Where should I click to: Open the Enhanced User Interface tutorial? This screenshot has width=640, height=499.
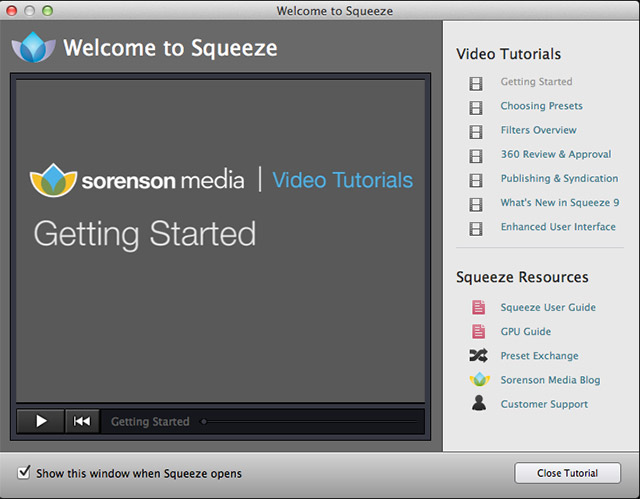558,226
